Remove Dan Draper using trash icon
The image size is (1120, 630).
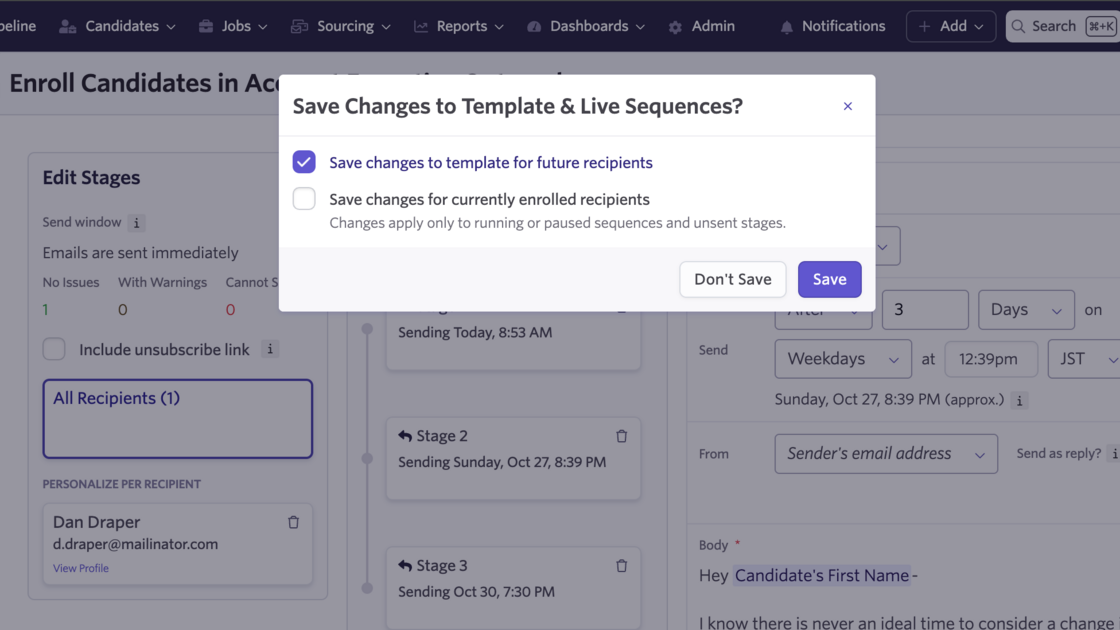tap(293, 522)
